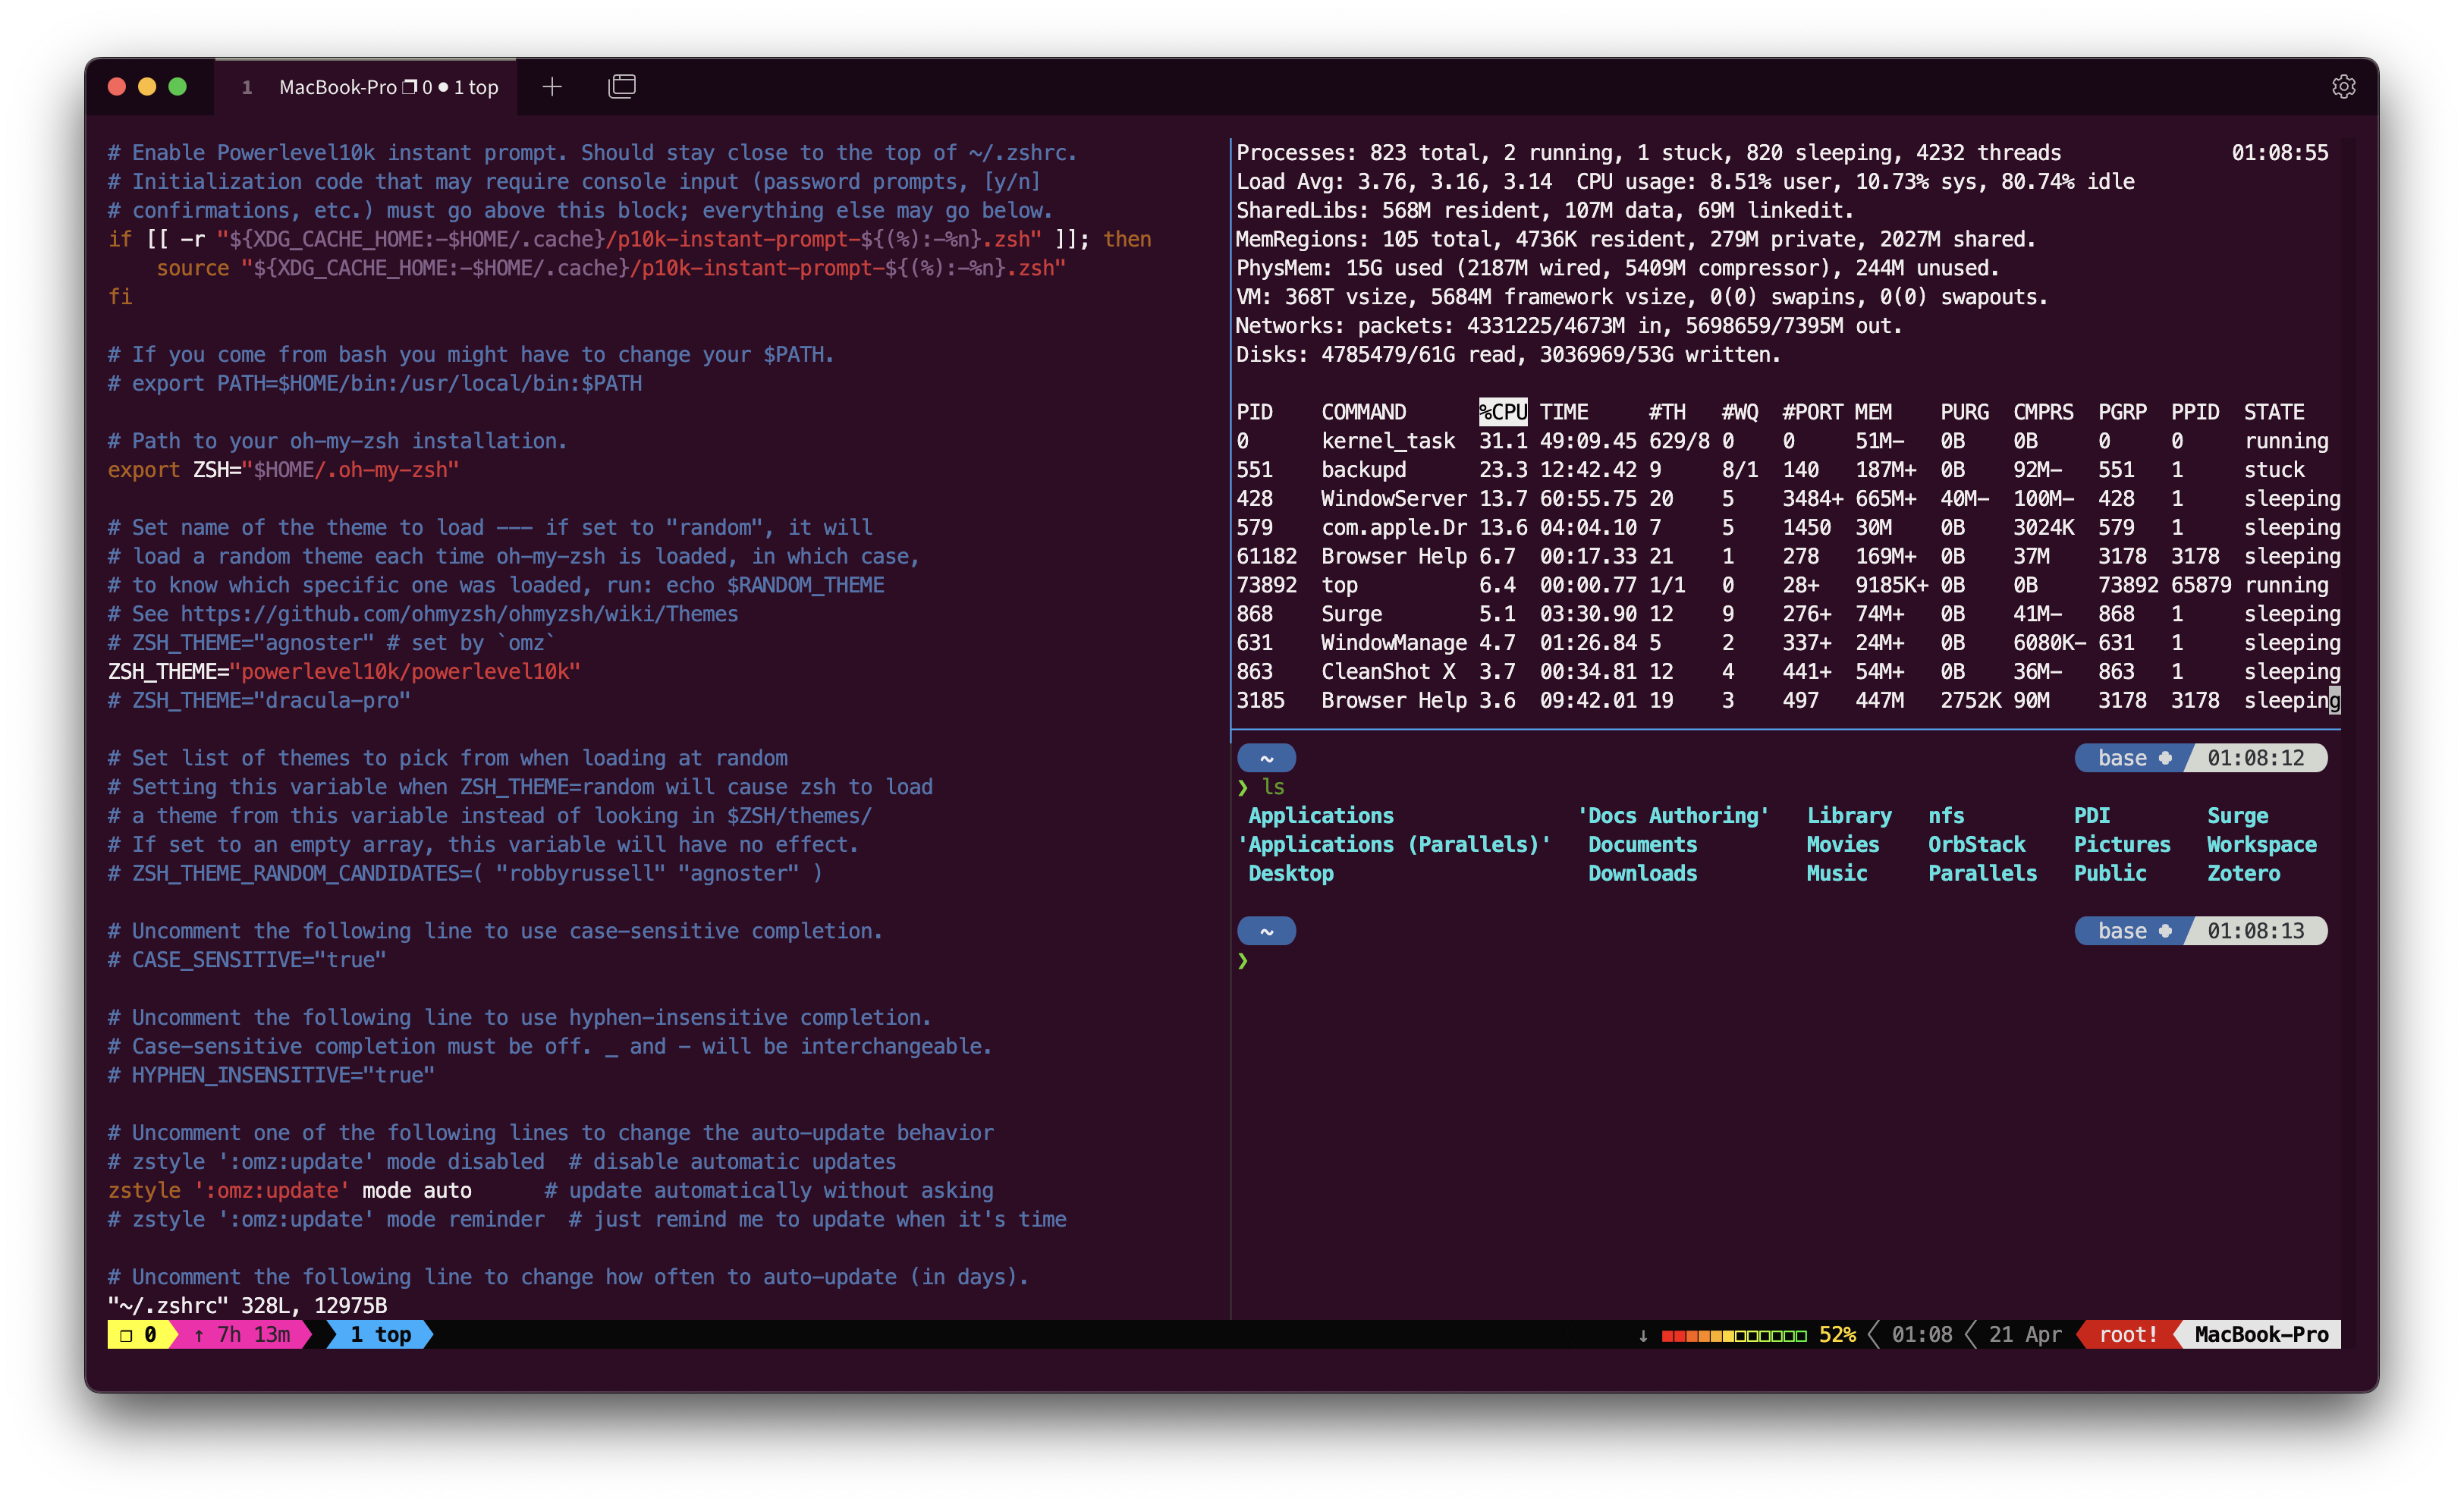Click the Applications directory in ls output
This screenshot has height=1505, width=2464.
1320,816
